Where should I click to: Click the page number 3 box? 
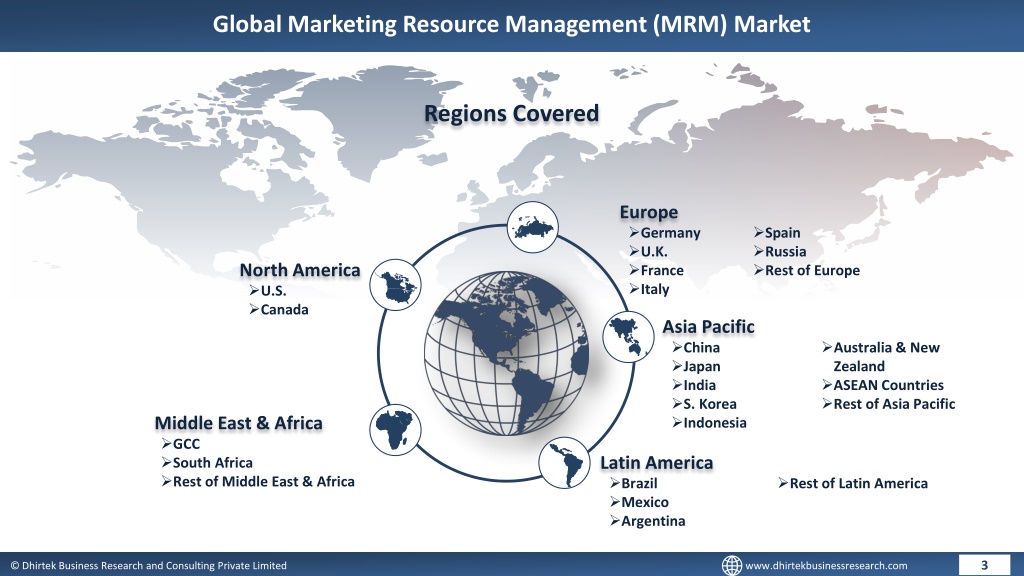click(x=984, y=565)
